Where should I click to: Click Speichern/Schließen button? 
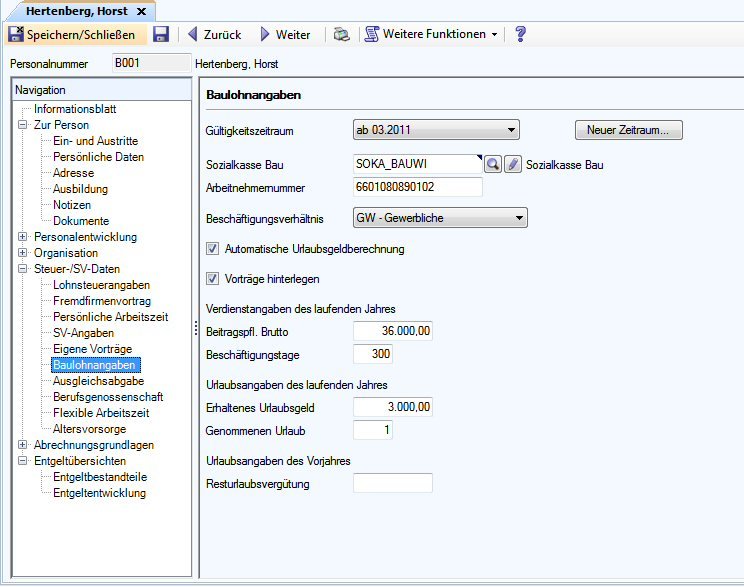click(78, 34)
